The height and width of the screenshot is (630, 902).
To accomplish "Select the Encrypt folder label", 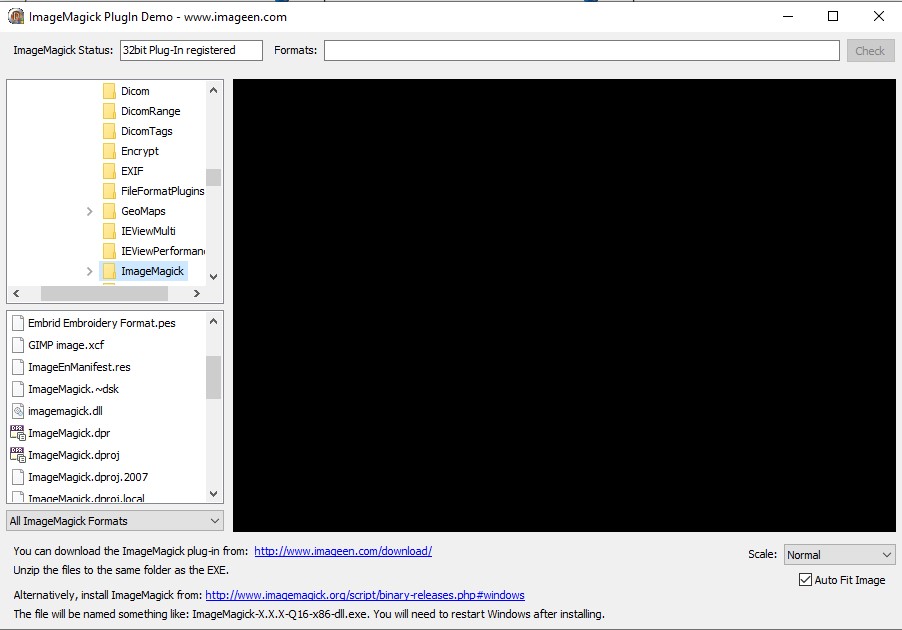I will pos(140,151).
